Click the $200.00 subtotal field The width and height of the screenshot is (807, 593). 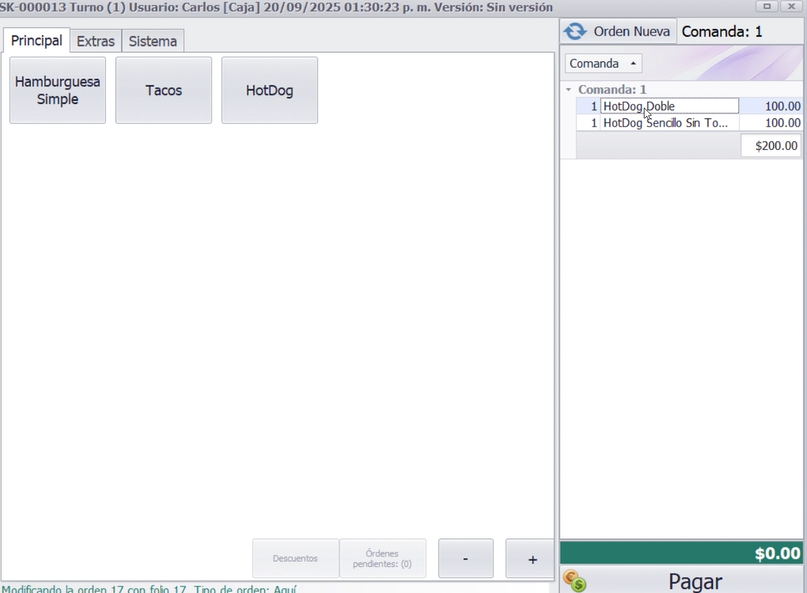(x=771, y=146)
